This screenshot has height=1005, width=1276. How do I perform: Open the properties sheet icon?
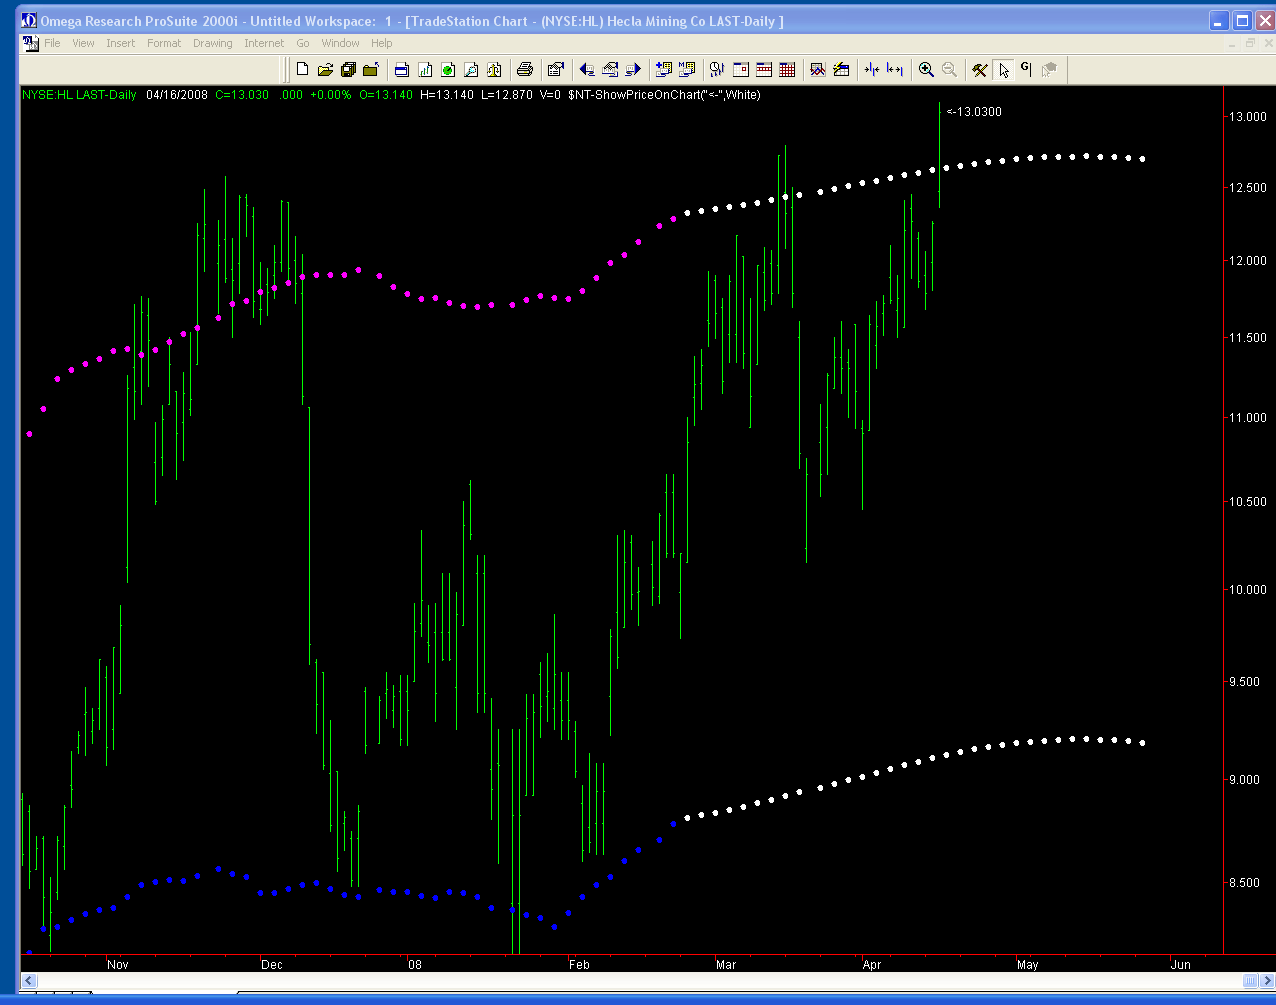click(x=555, y=69)
